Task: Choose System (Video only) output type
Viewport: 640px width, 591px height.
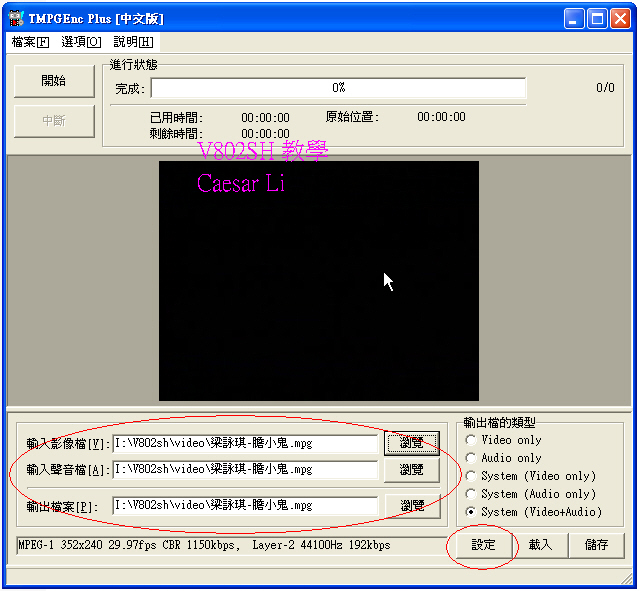Action: tap(471, 476)
